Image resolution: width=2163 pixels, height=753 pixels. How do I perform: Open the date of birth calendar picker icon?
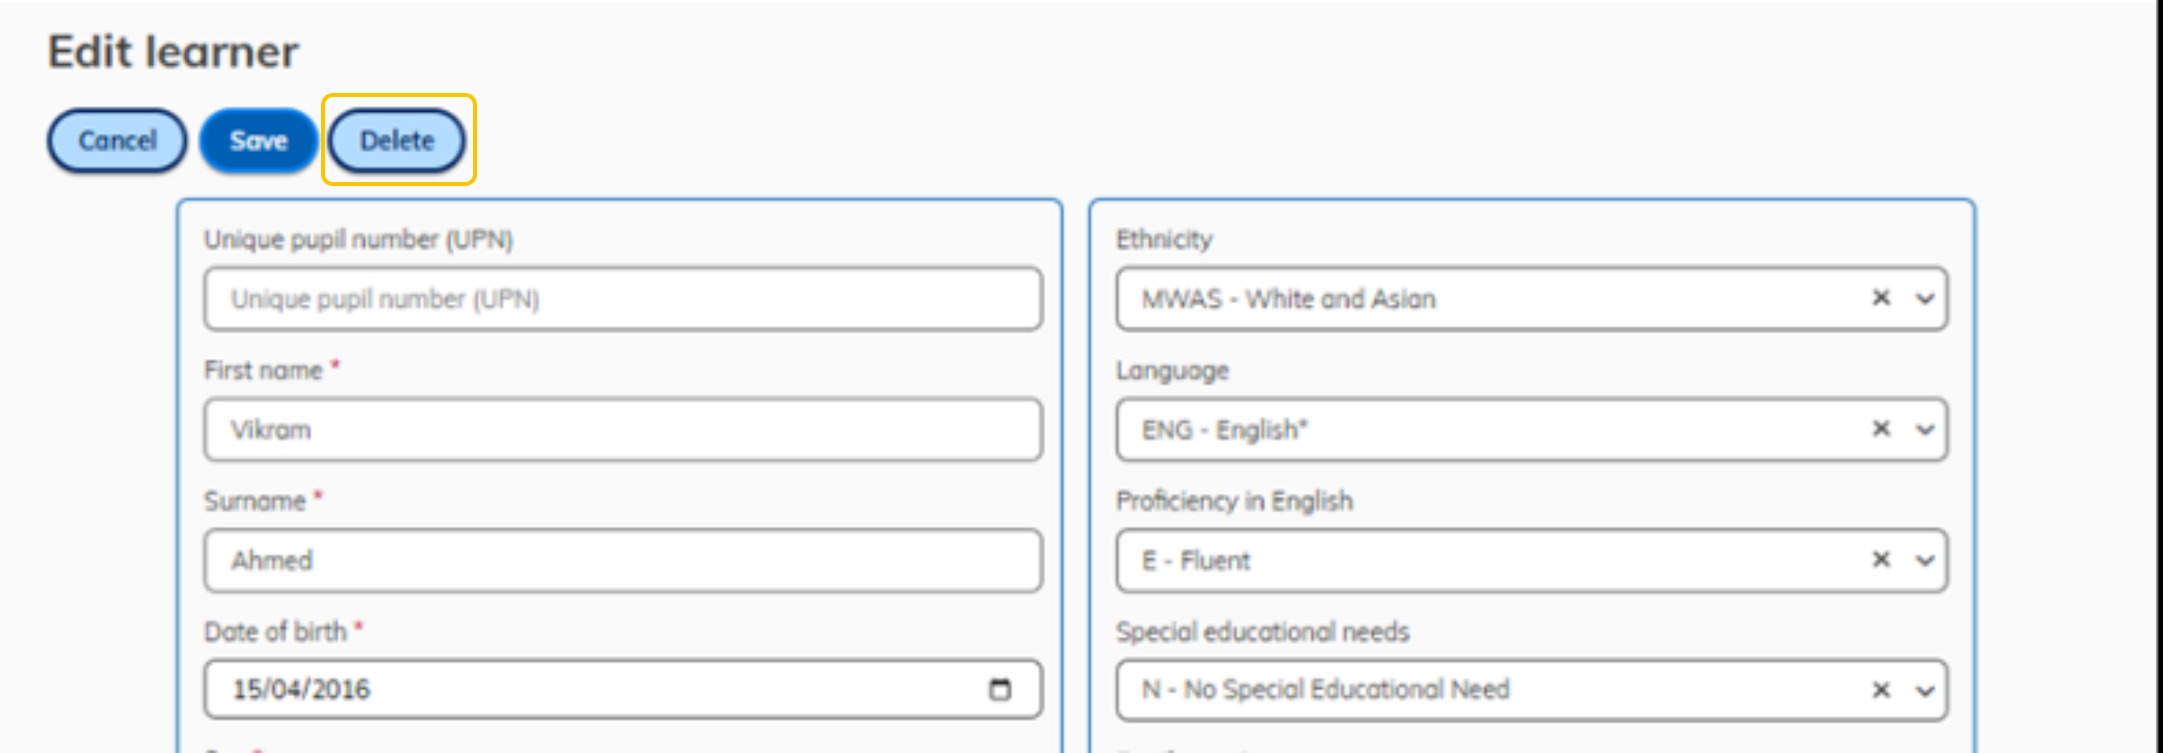pyautogui.click(x=1000, y=689)
